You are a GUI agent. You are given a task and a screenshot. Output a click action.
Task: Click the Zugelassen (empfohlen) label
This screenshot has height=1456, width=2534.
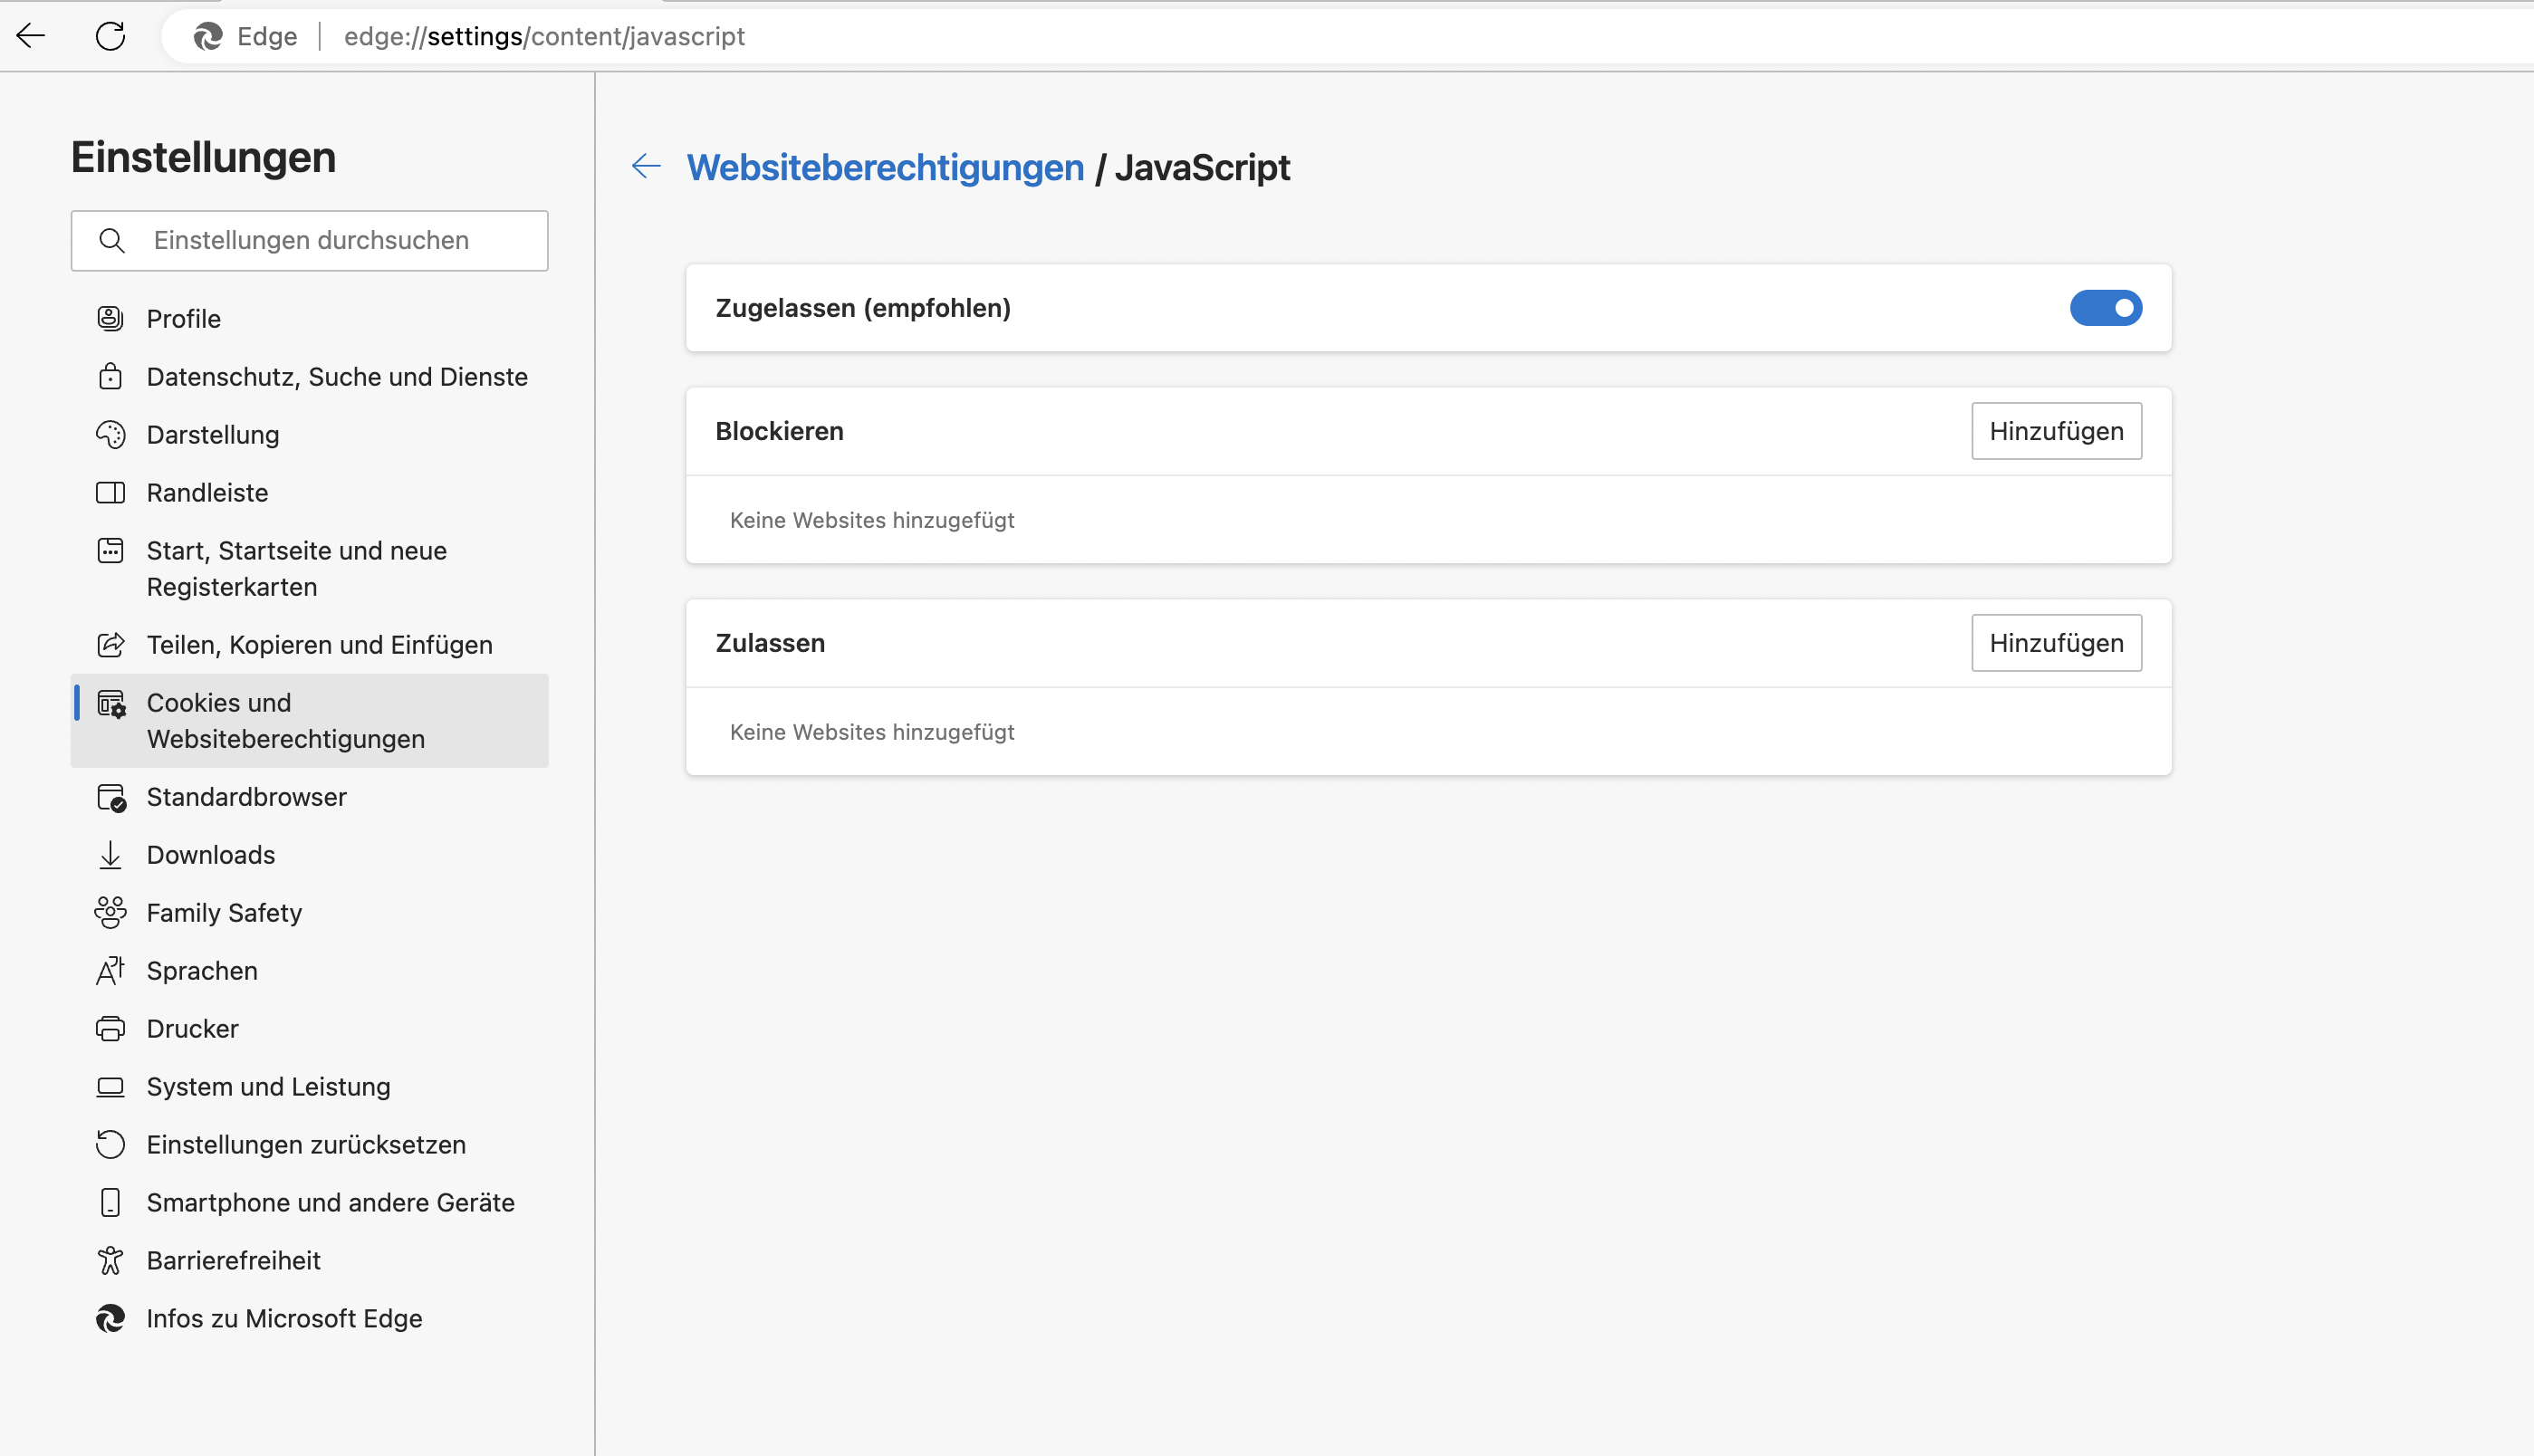point(863,308)
